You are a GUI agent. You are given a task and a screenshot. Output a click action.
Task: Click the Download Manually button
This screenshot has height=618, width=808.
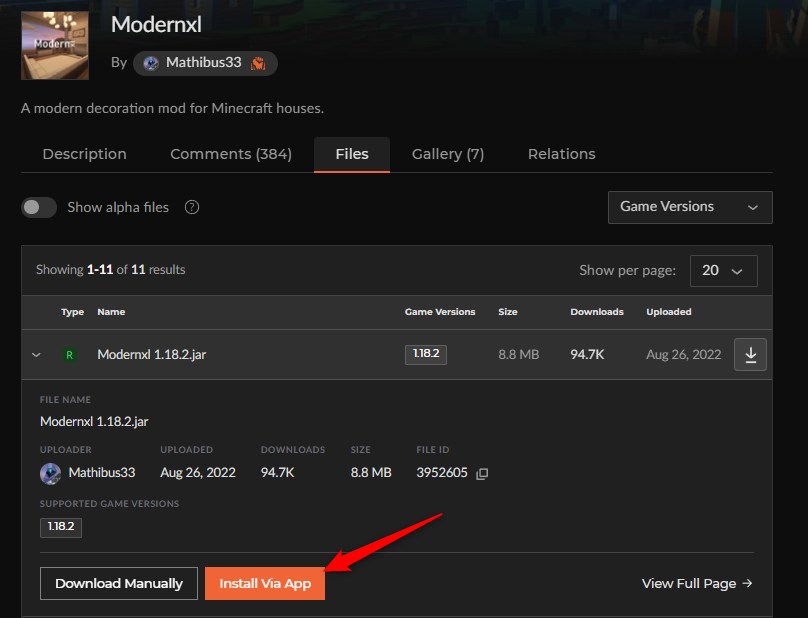pos(119,583)
